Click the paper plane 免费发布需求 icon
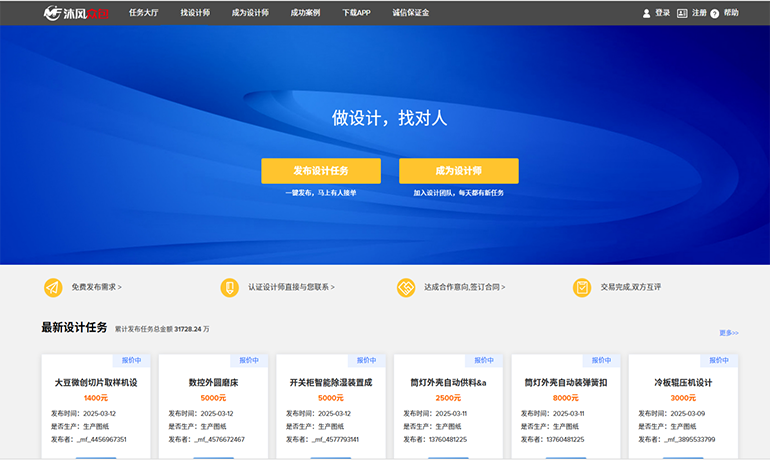The image size is (770, 460). [53, 287]
